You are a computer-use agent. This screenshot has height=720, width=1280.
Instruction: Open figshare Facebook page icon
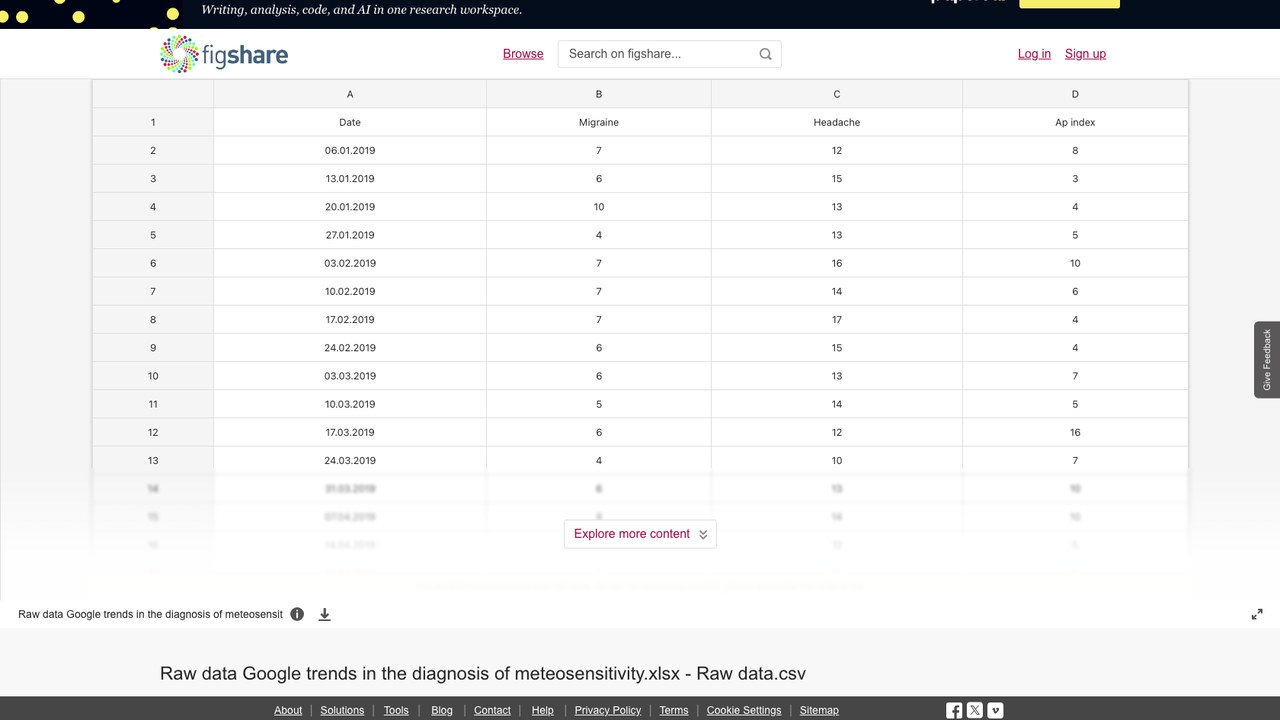click(x=954, y=710)
